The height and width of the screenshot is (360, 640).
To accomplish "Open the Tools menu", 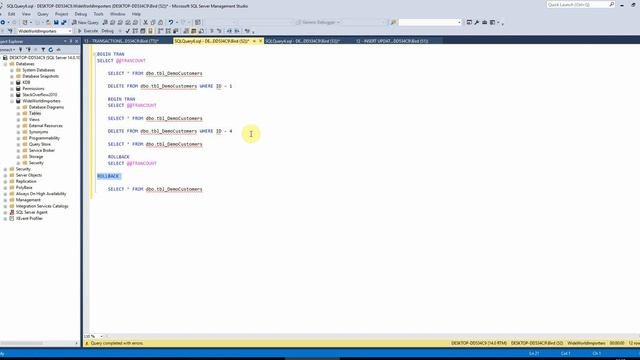I will click(98, 14).
